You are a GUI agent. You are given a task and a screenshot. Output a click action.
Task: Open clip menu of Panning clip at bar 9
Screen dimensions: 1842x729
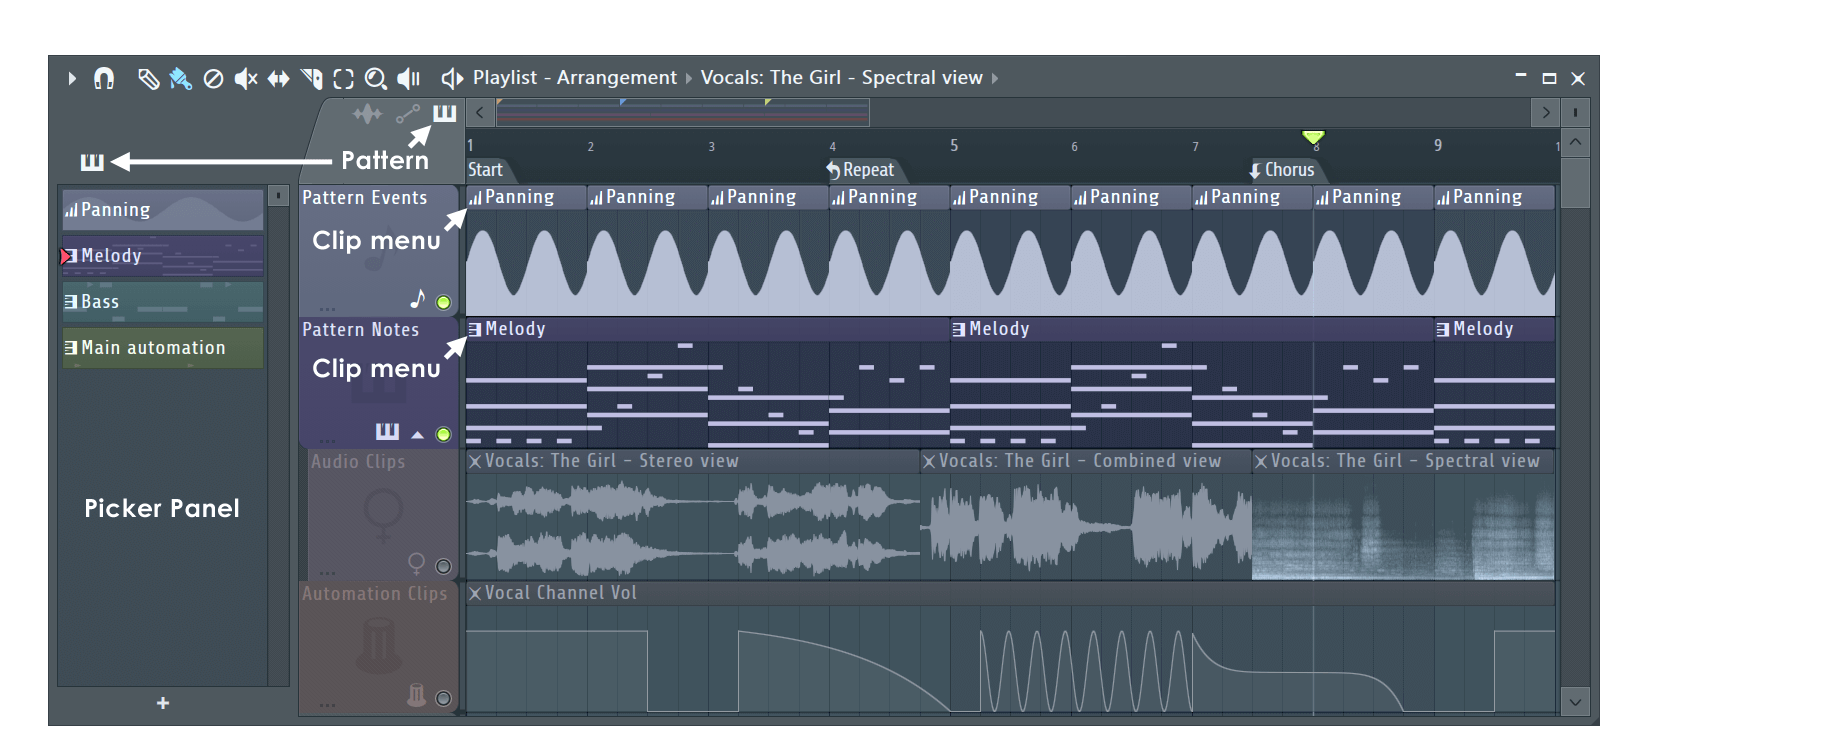1444,198
